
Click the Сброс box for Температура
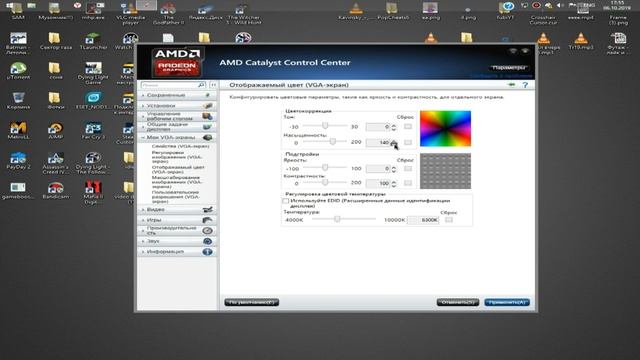tap(449, 220)
